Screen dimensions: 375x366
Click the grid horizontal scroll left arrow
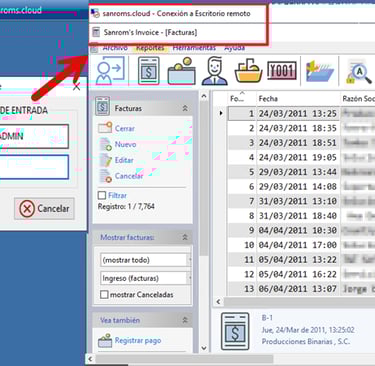pos(218,302)
